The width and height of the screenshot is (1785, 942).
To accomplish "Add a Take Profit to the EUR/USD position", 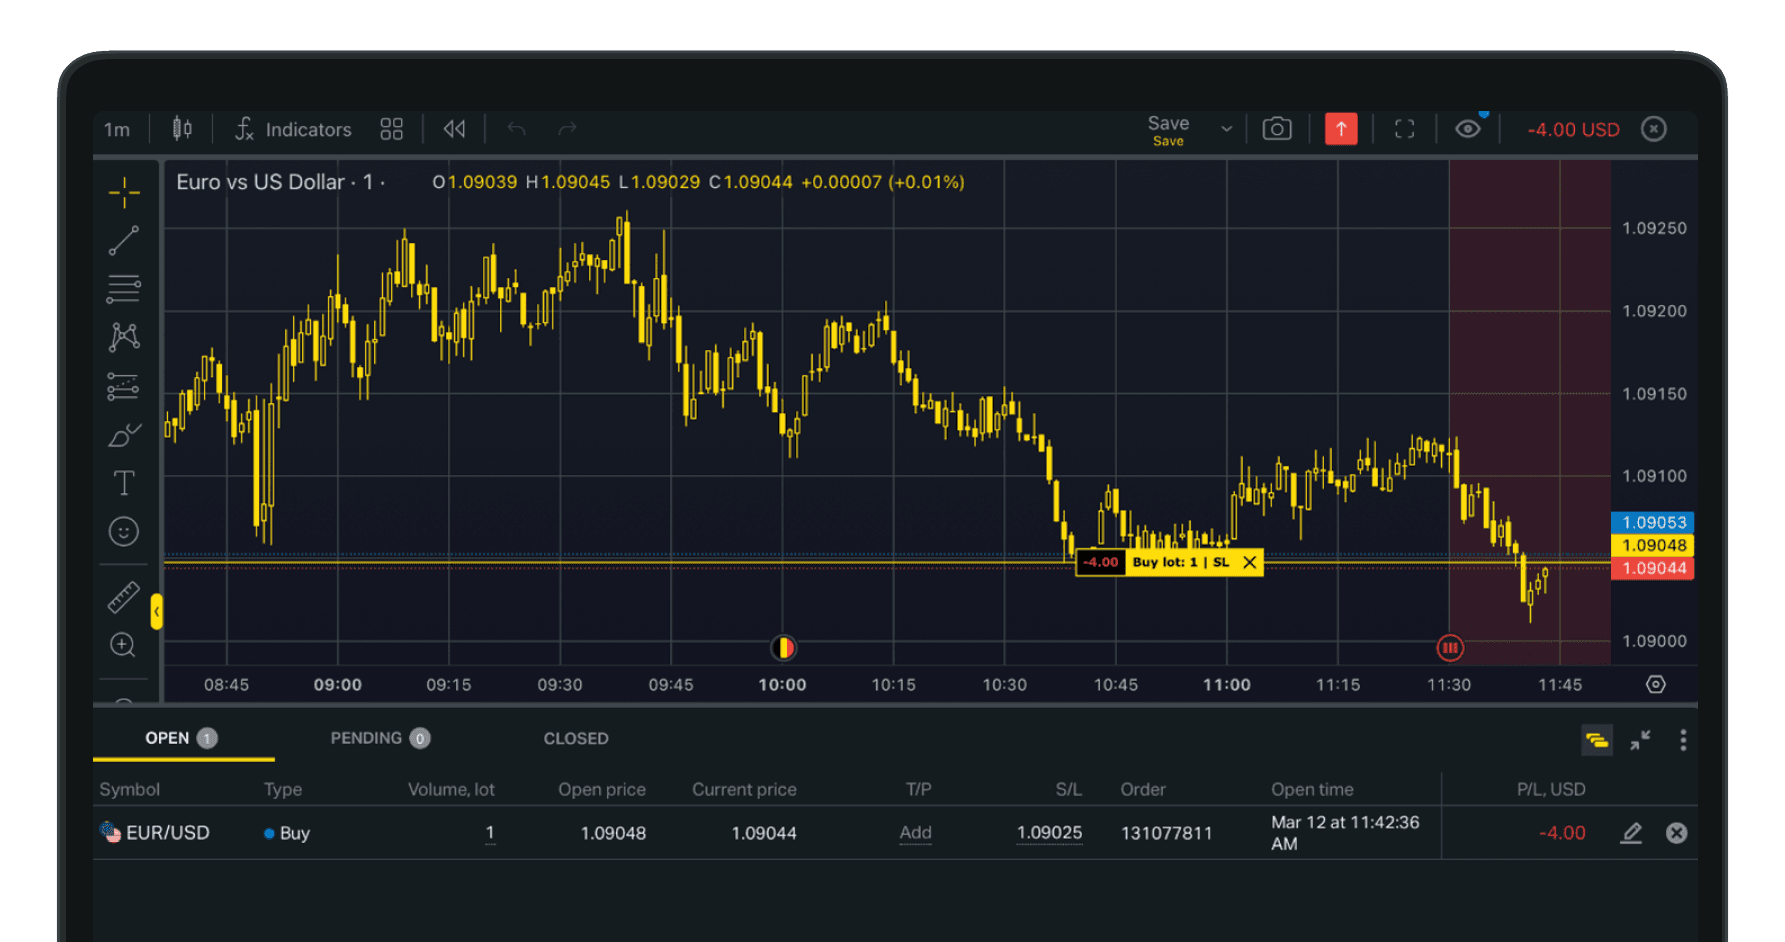I will click(915, 833).
